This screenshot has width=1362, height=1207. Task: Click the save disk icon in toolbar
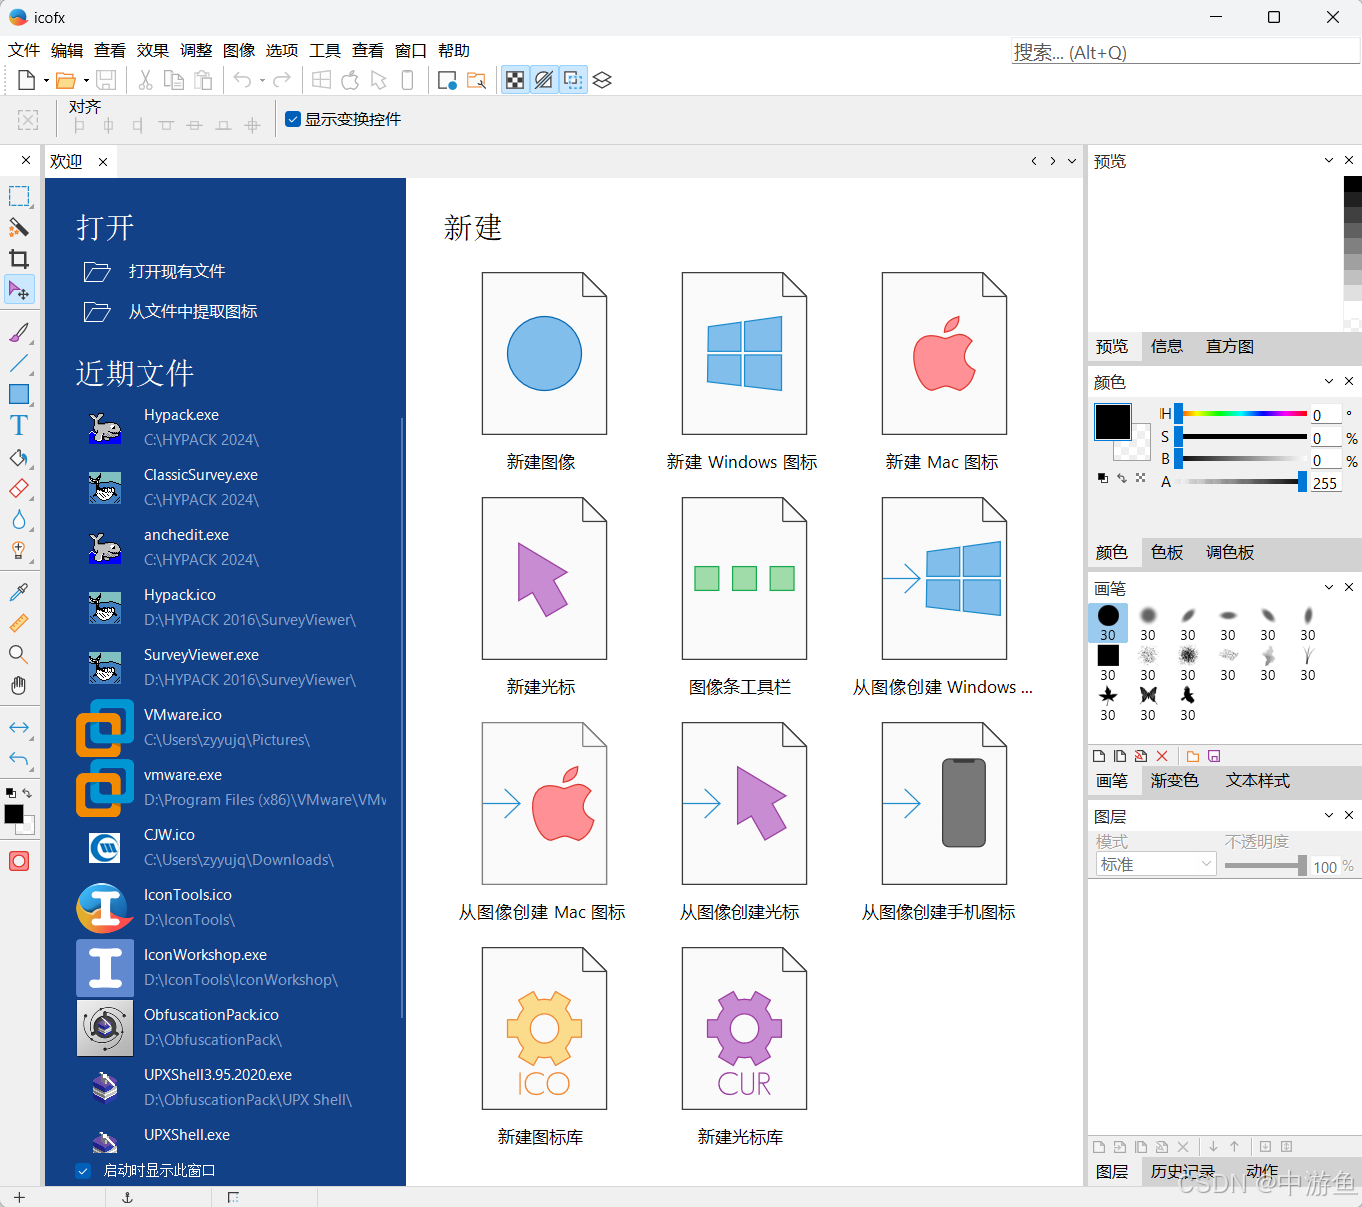[x=106, y=80]
